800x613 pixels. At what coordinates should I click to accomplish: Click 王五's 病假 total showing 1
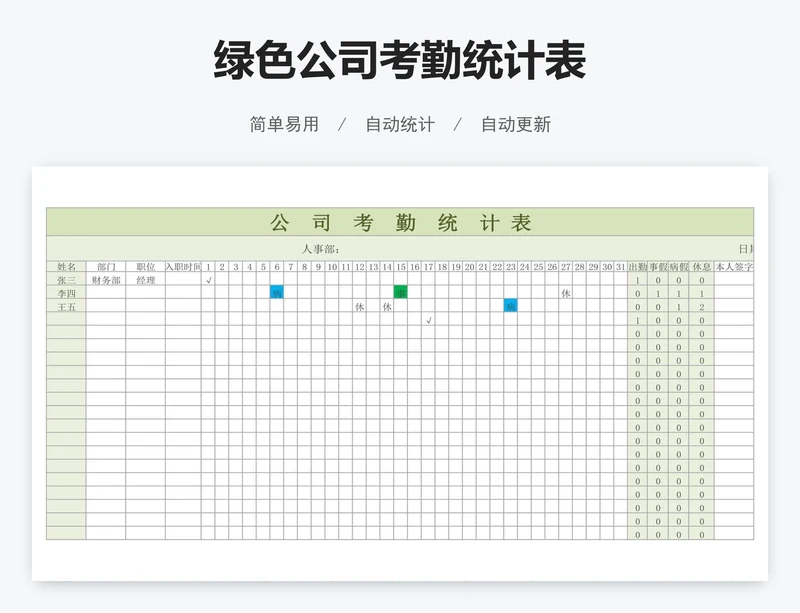pos(679,307)
